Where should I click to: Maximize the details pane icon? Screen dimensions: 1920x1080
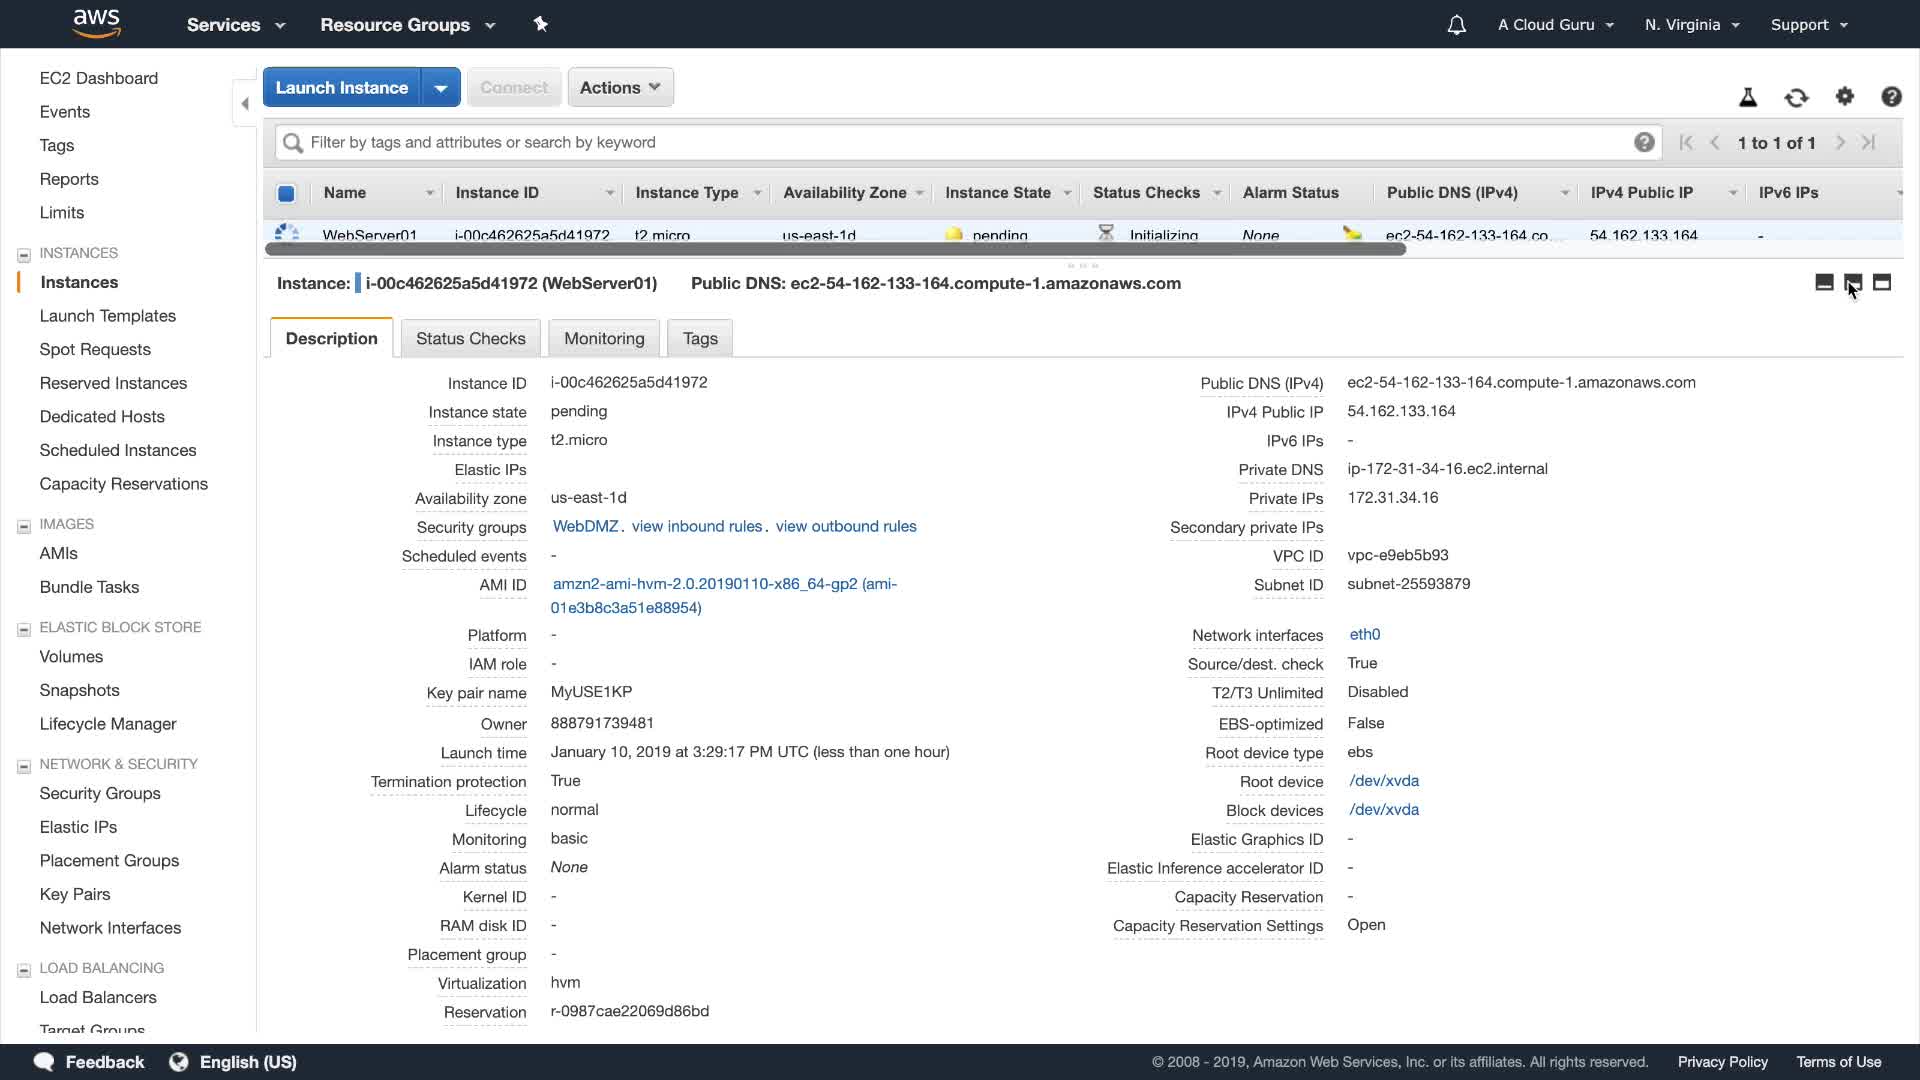(x=1882, y=283)
